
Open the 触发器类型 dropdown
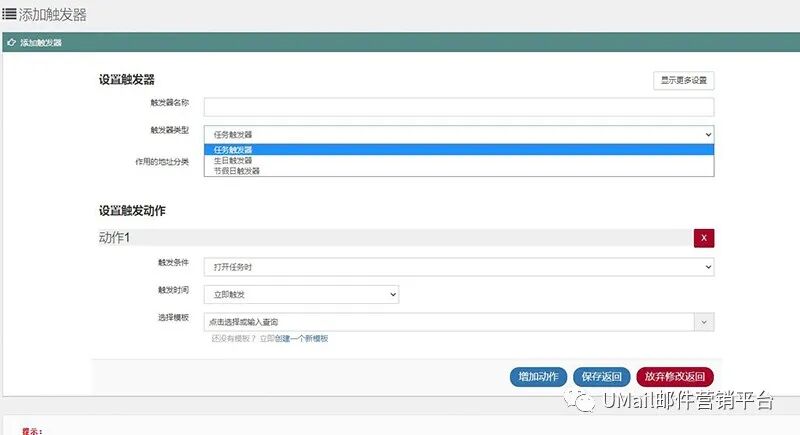point(459,135)
